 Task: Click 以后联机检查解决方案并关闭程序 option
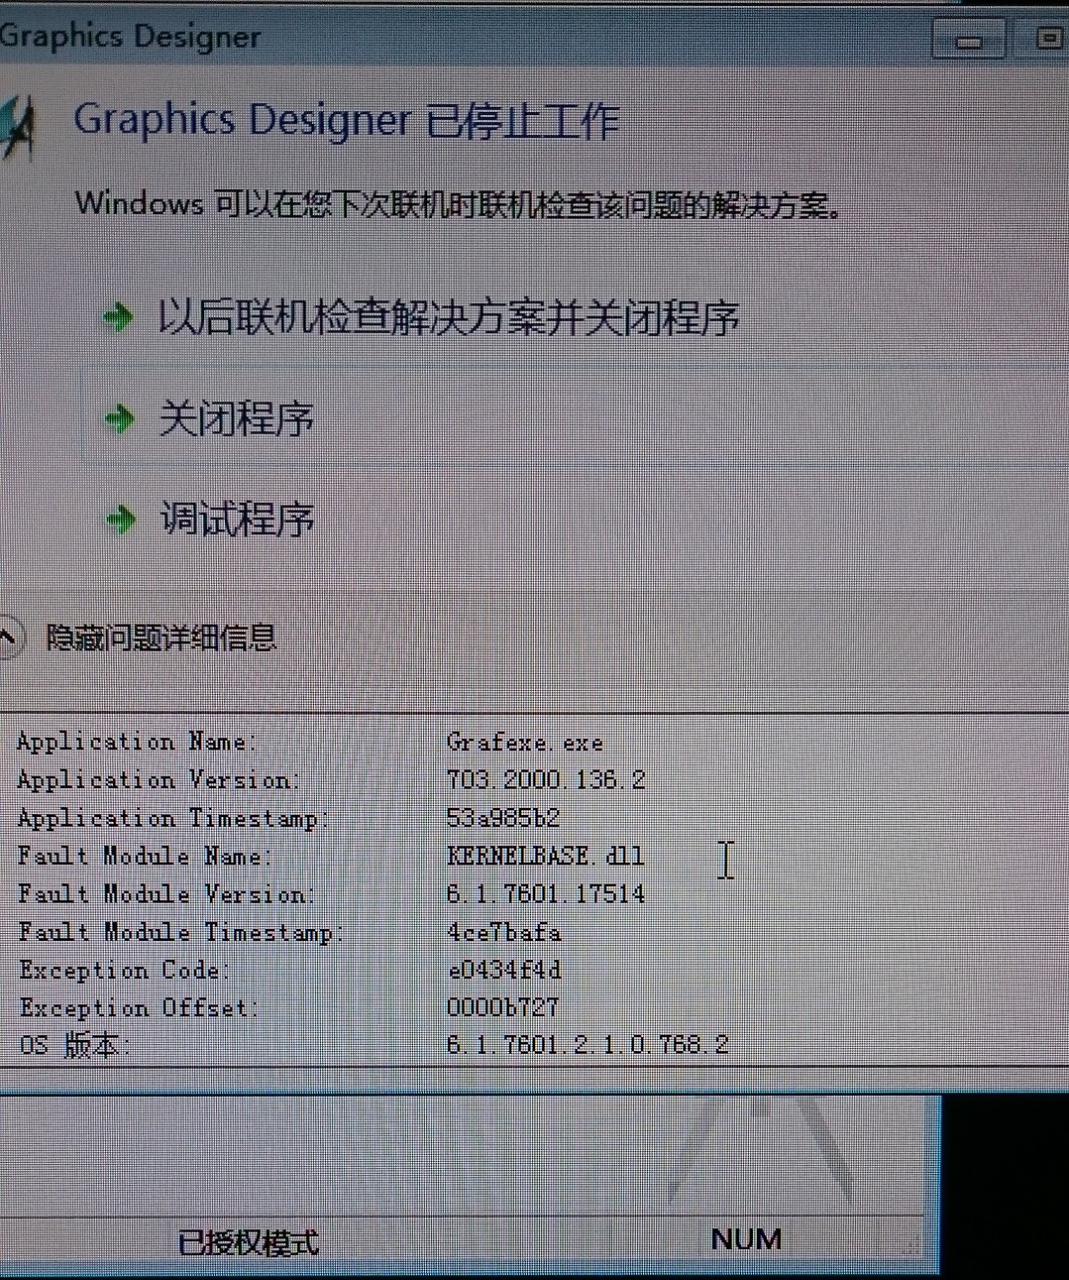448,318
